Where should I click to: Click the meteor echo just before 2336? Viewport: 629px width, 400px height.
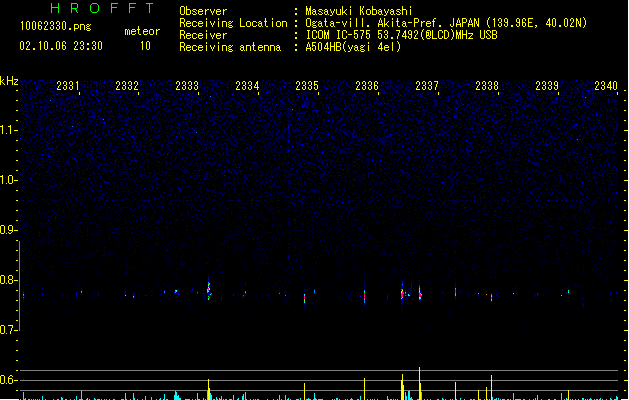pos(364,297)
